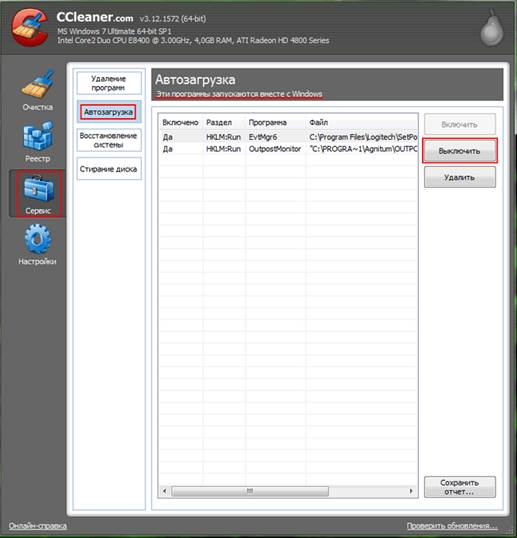
Task: Switch to Автозагрузка tab
Action: [108, 112]
